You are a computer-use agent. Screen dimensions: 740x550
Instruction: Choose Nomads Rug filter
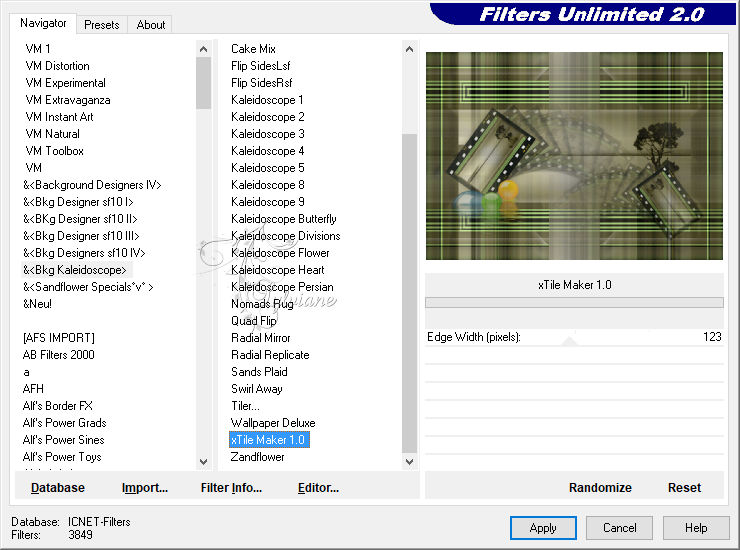pyautogui.click(x=262, y=304)
